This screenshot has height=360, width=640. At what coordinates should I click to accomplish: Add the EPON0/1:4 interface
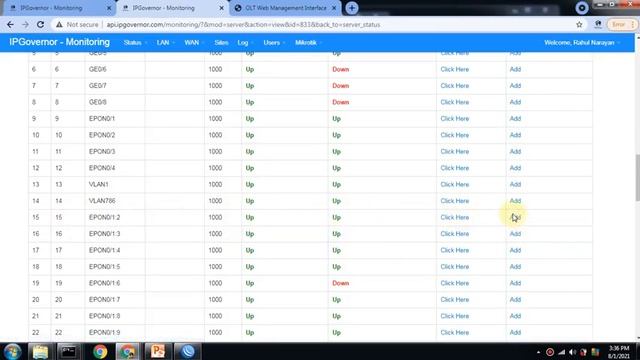[x=515, y=250]
